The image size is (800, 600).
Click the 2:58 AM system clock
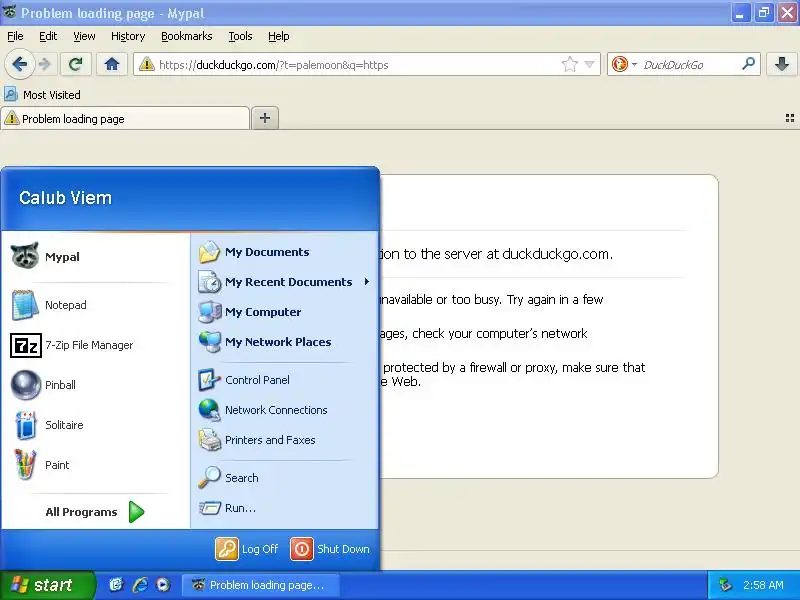(763, 585)
